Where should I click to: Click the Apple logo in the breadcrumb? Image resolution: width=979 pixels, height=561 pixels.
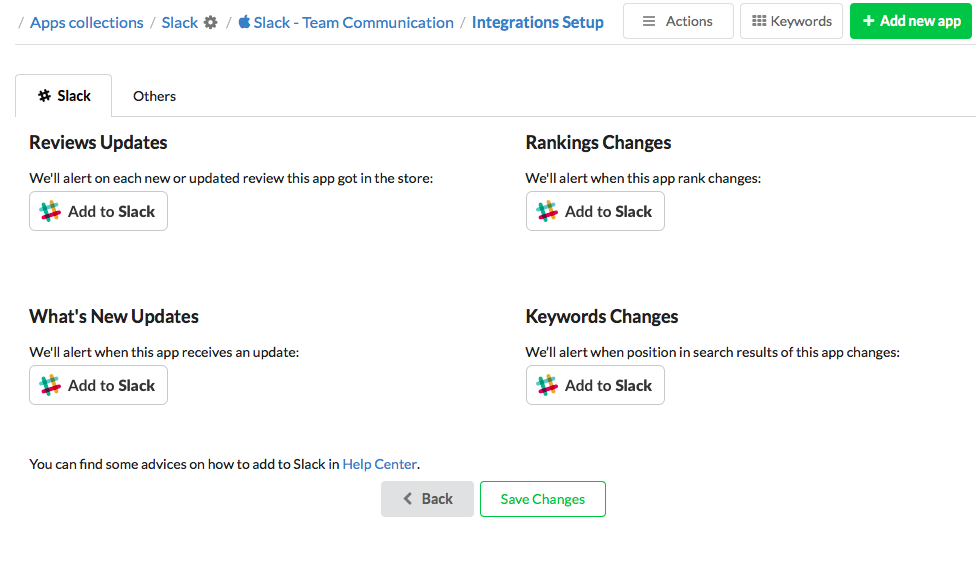pyautogui.click(x=244, y=22)
